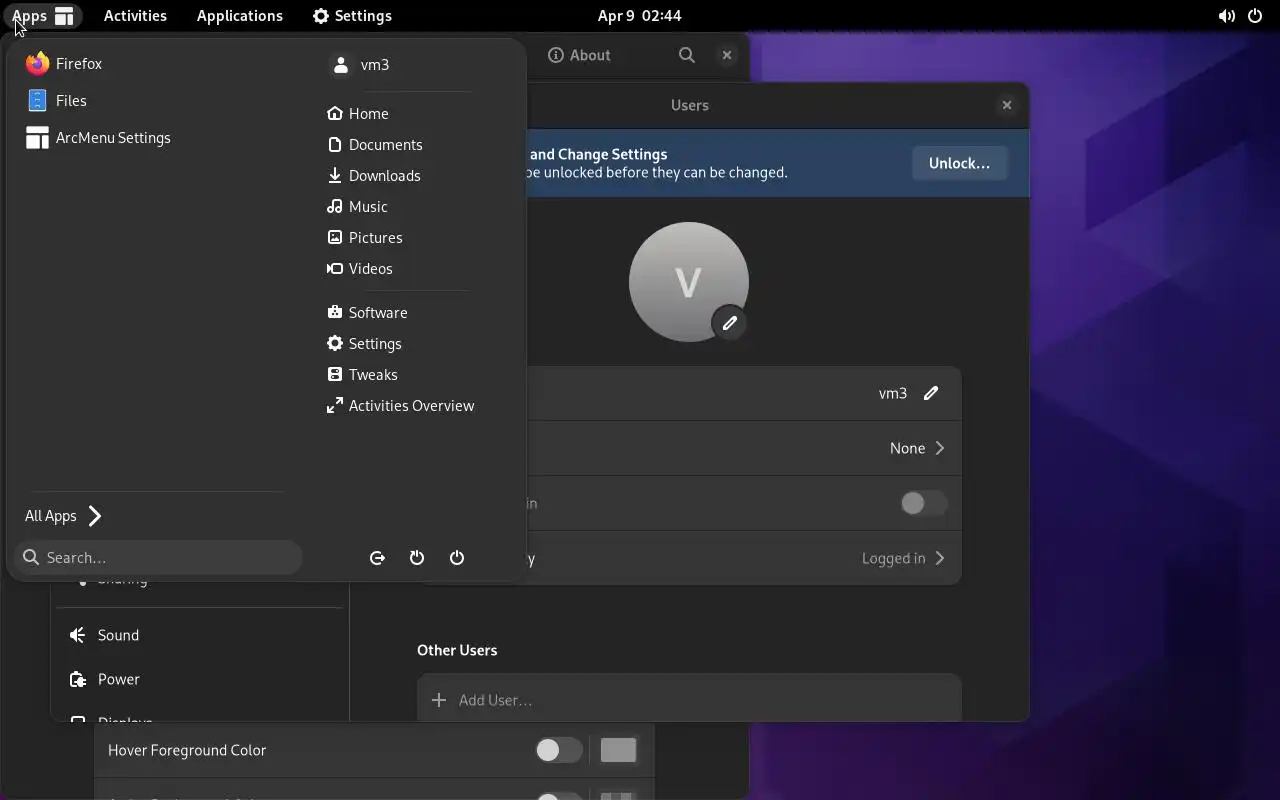Switch to About tab in background window
1280x800 pixels.
579,55
